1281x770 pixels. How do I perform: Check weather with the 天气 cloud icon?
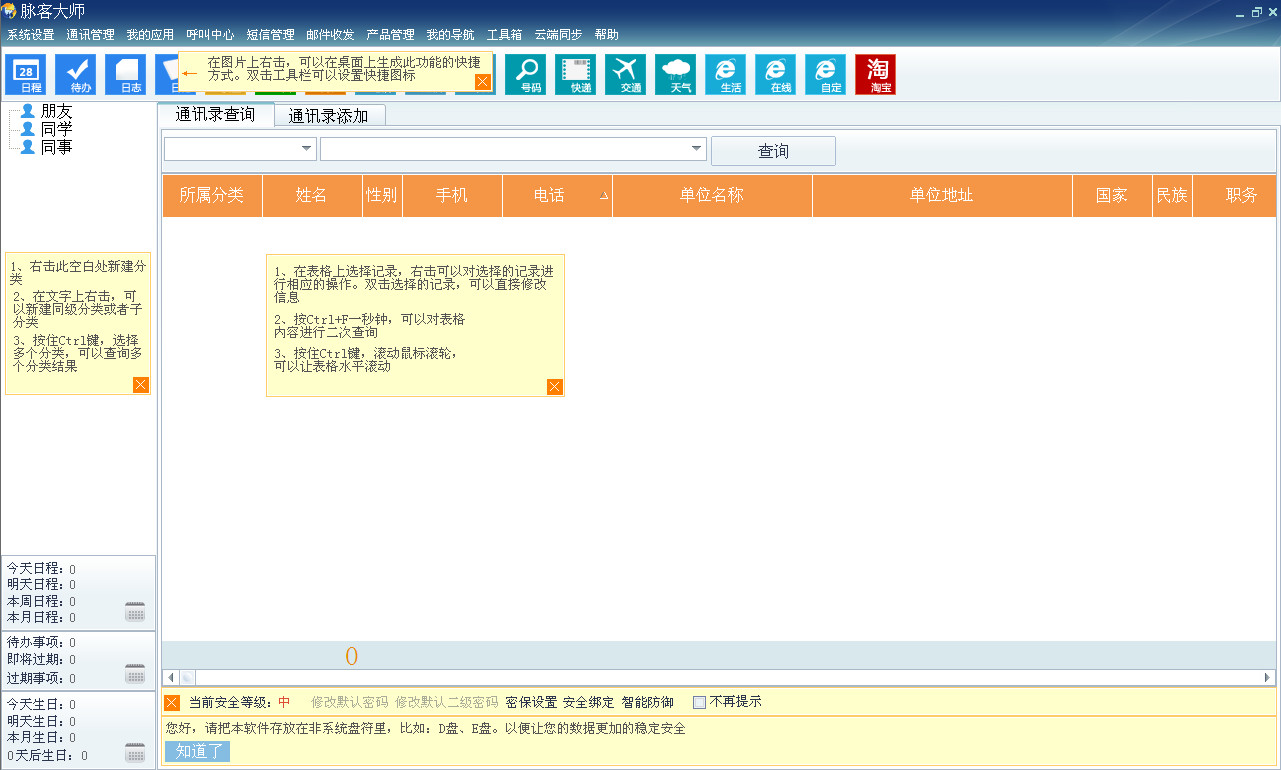click(675, 74)
